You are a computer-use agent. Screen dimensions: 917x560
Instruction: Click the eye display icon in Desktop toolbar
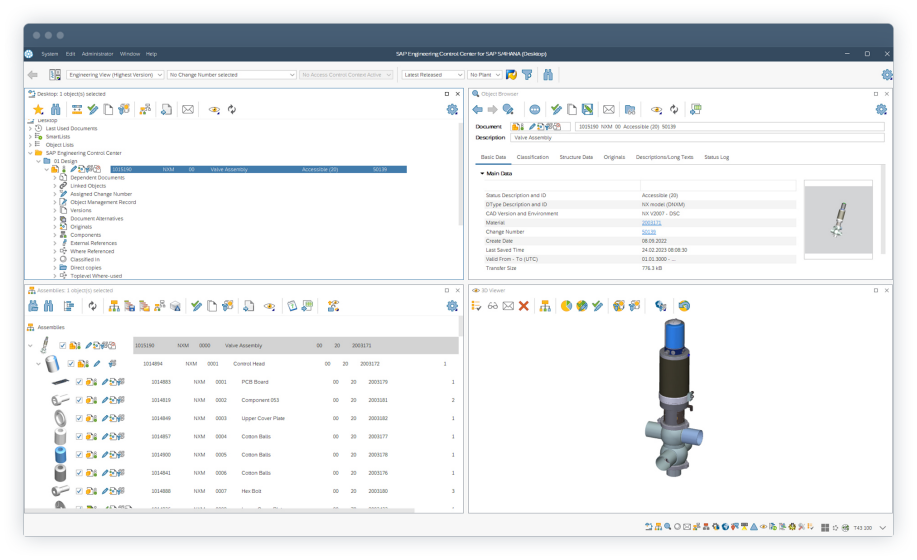pos(215,109)
